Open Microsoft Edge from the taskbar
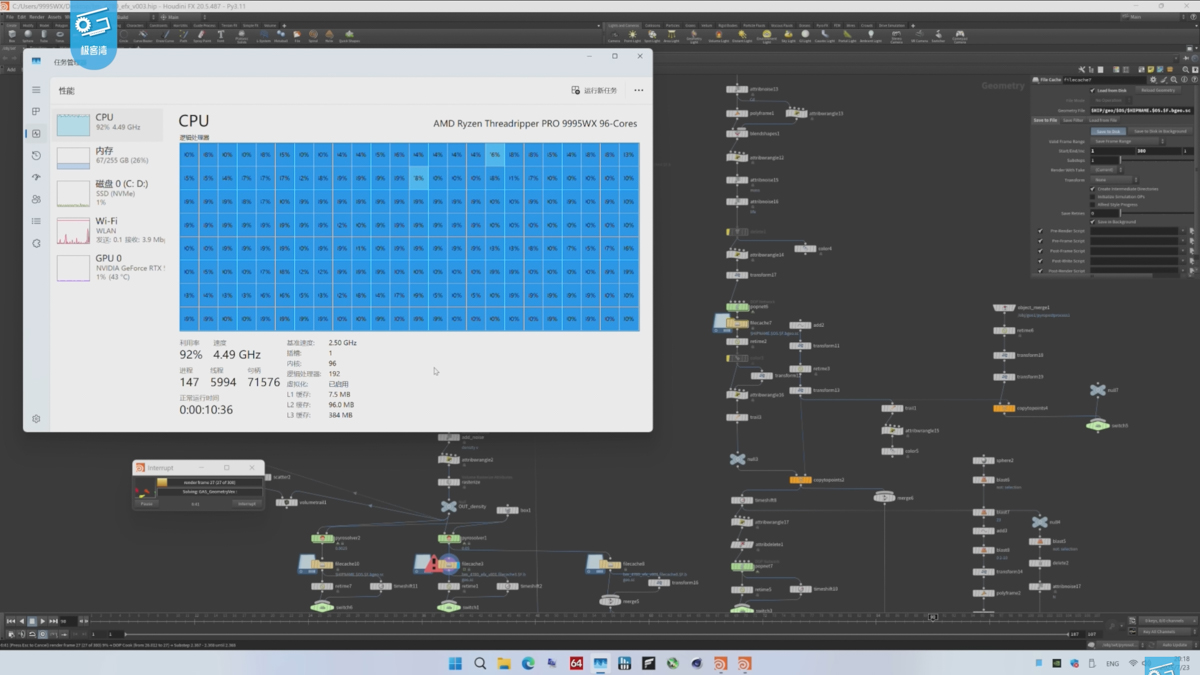This screenshot has height=675, width=1200. (528, 663)
